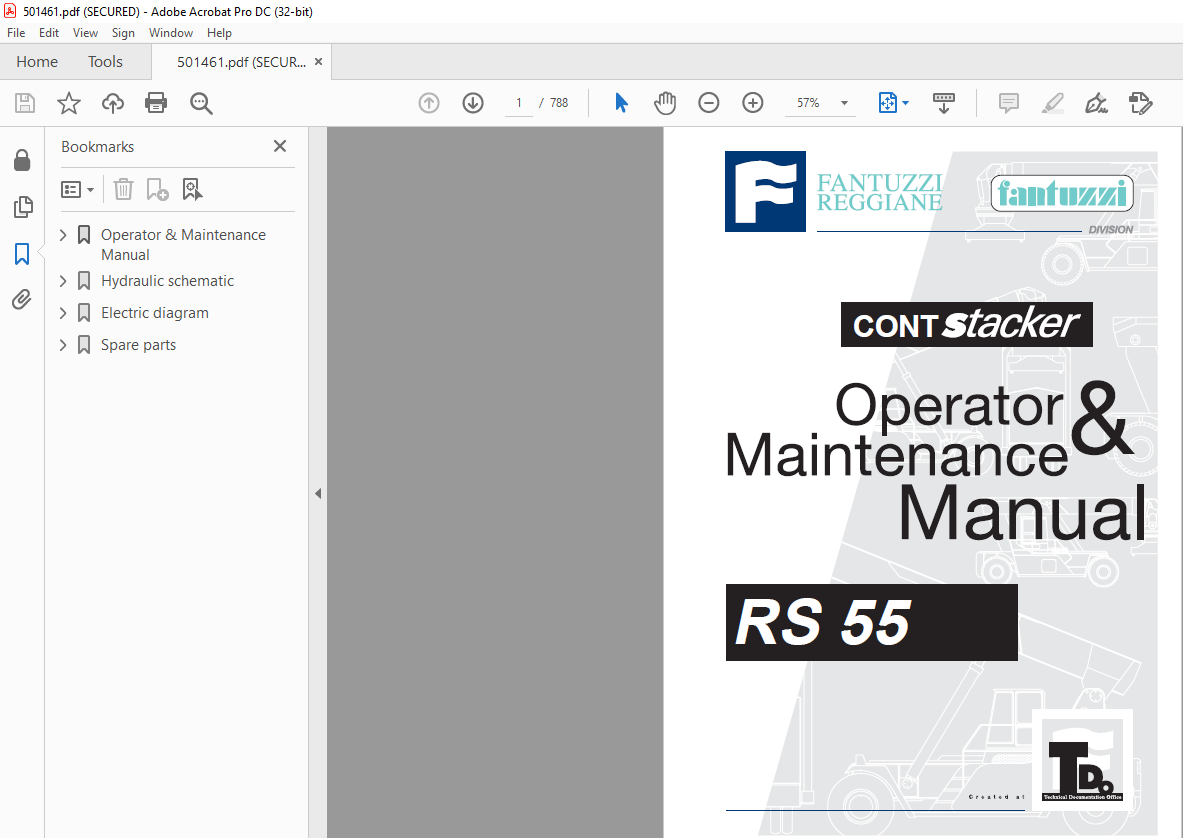Expand the Electric diagram bookmark
1183x838 pixels.
coord(63,313)
